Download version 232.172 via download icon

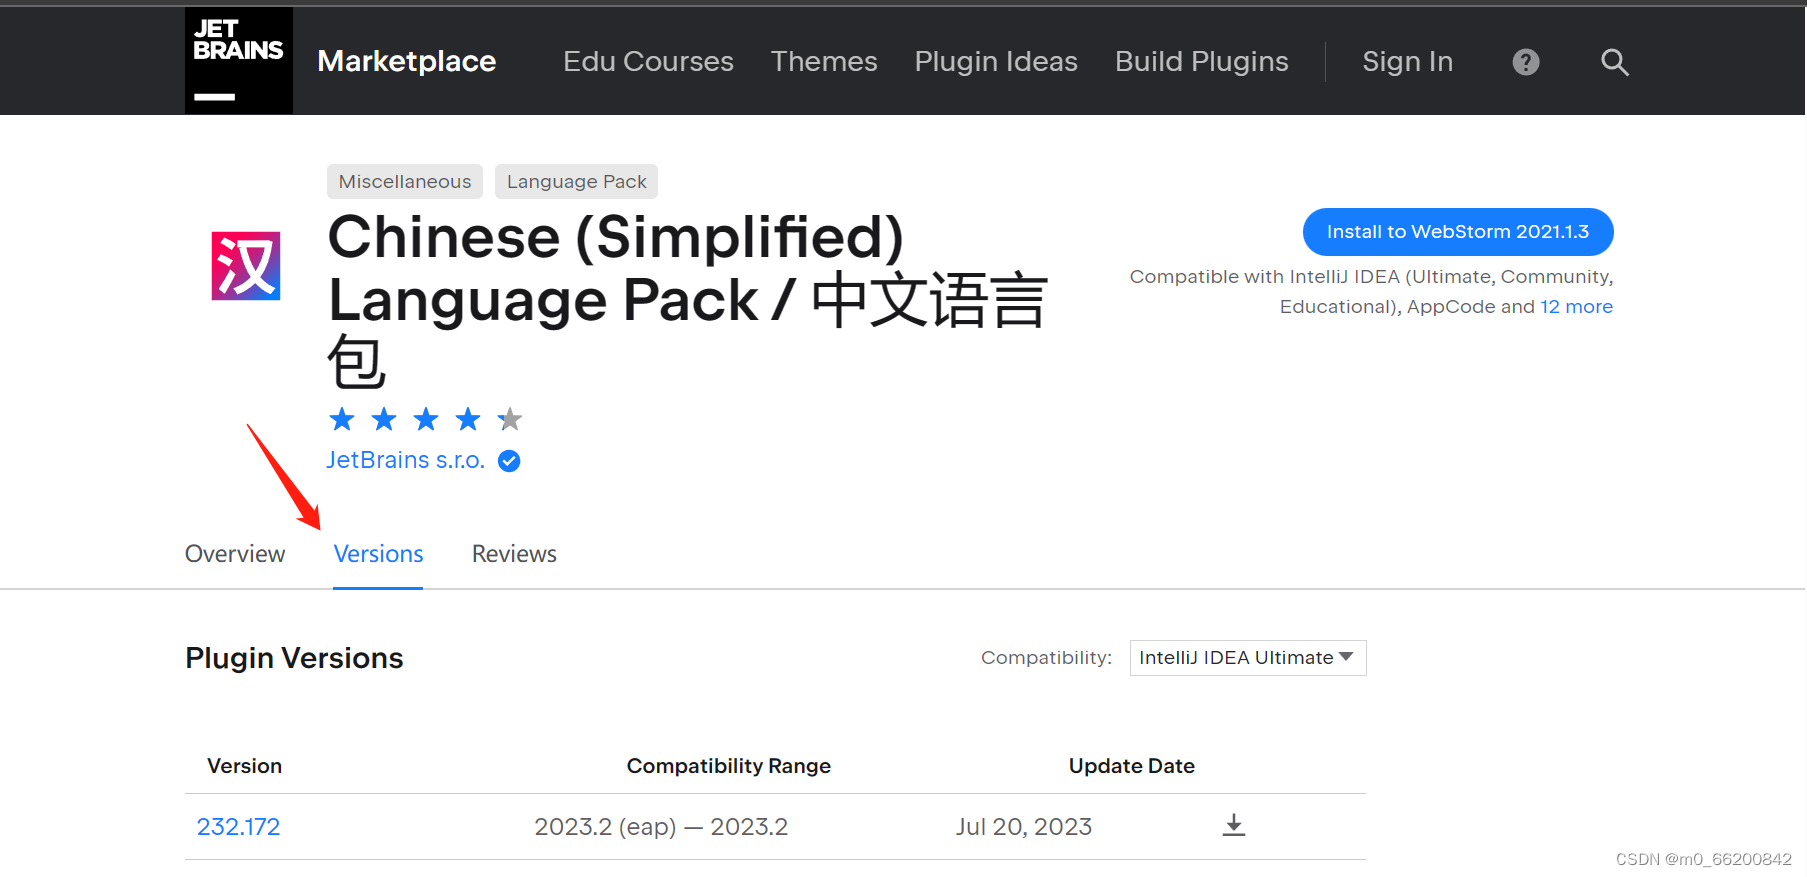click(x=1234, y=826)
